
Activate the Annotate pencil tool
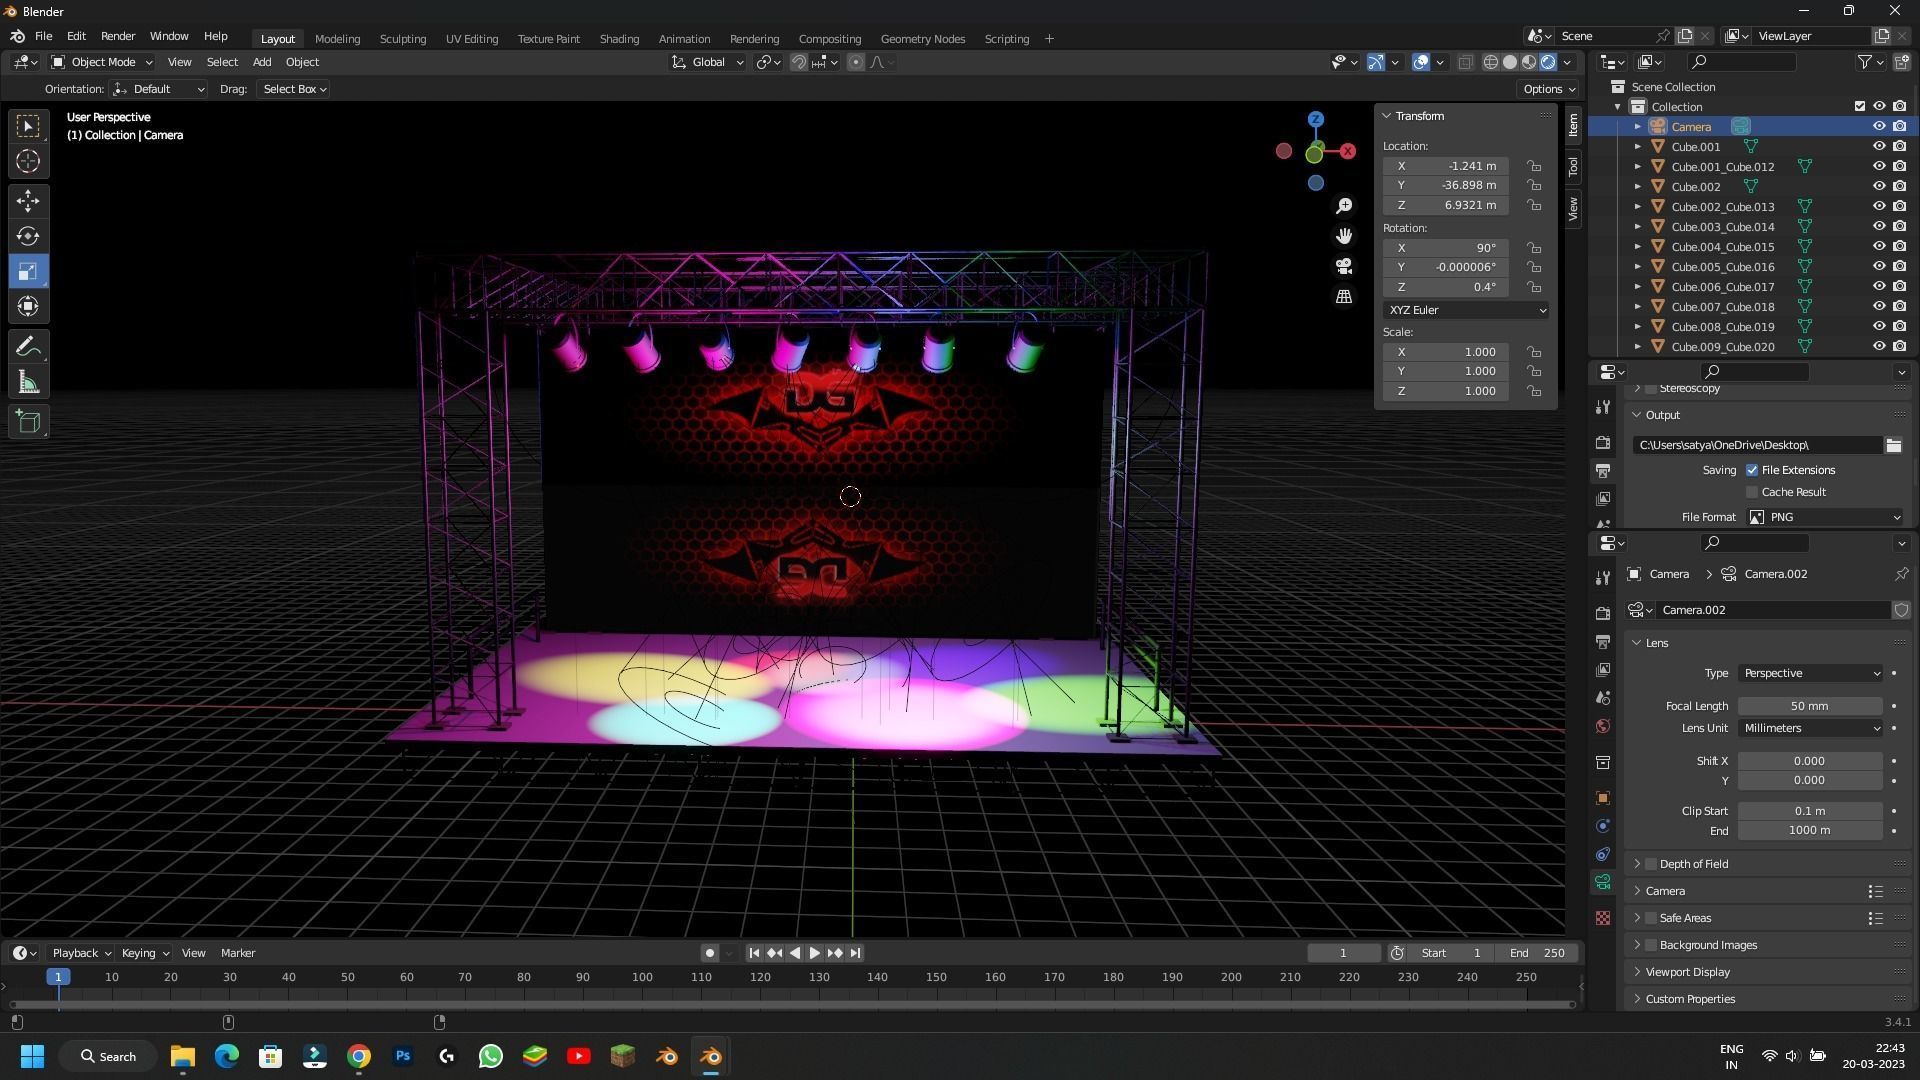28,347
